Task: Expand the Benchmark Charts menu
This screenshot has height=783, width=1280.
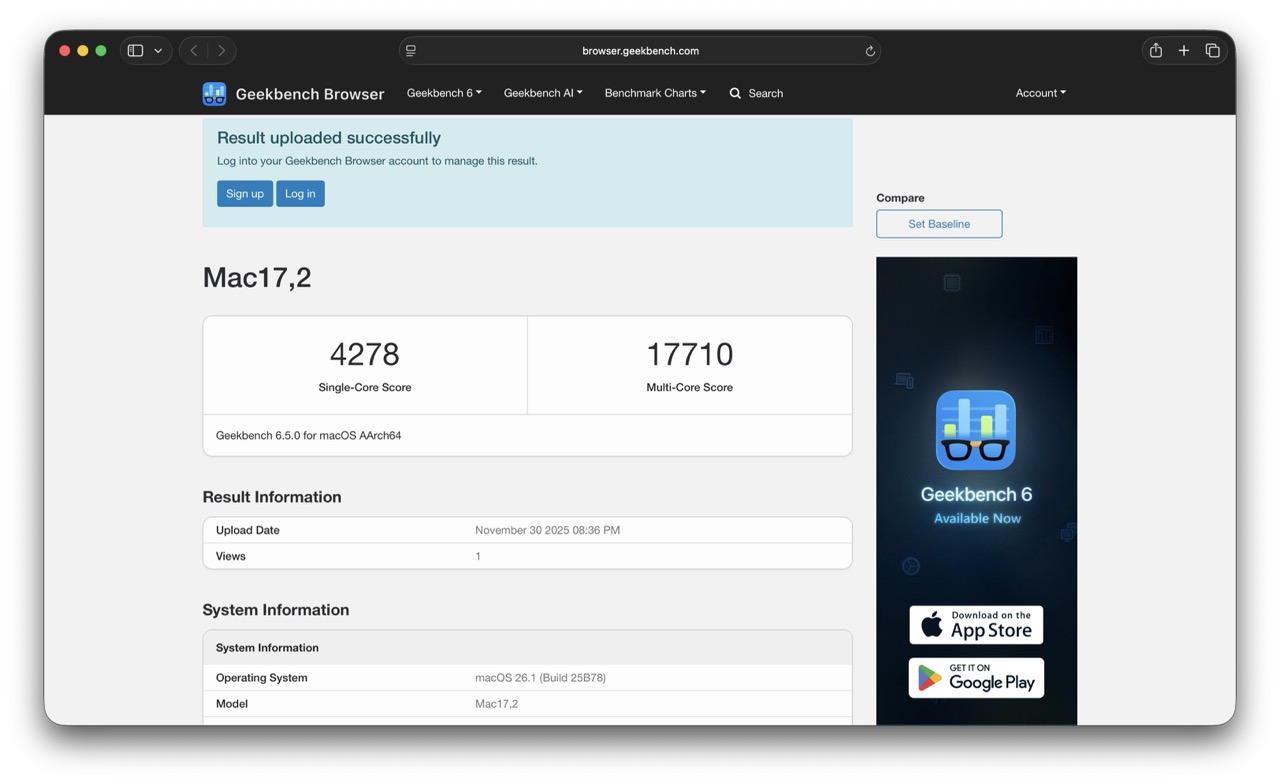Action: click(655, 93)
